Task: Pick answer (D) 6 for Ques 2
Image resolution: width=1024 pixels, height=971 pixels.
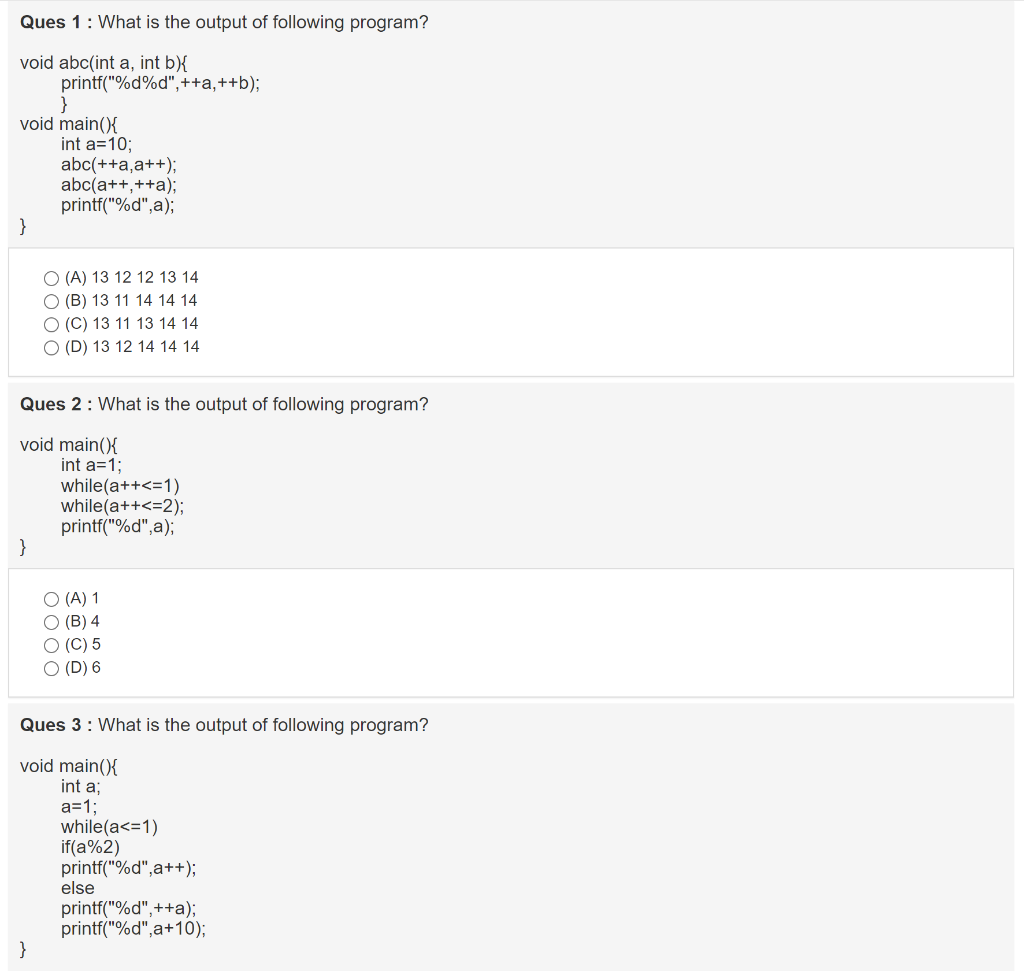Action: click(51, 668)
